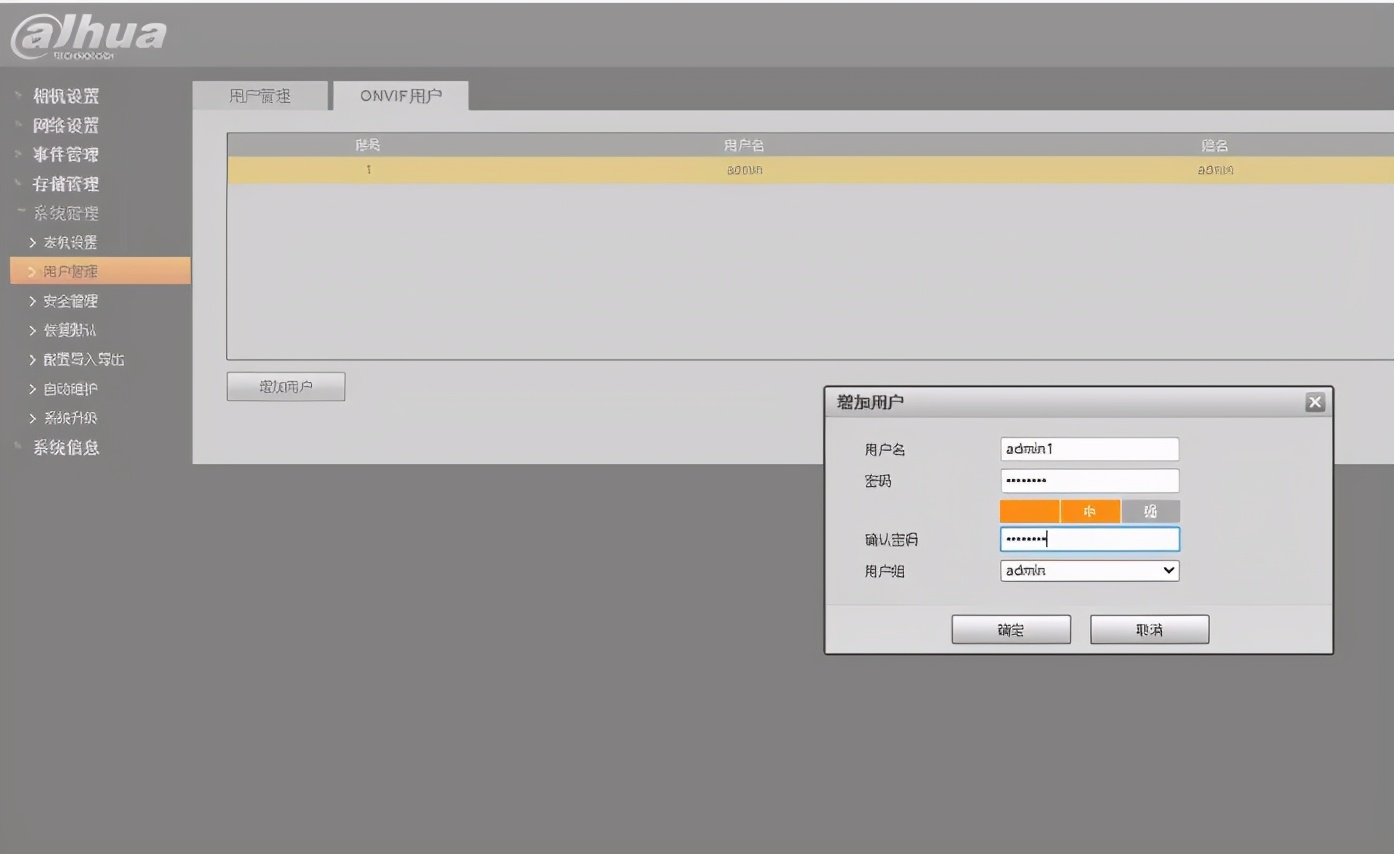The height and width of the screenshot is (854, 1394).
Task: Click the 强 password strength segment
Action: click(1151, 512)
